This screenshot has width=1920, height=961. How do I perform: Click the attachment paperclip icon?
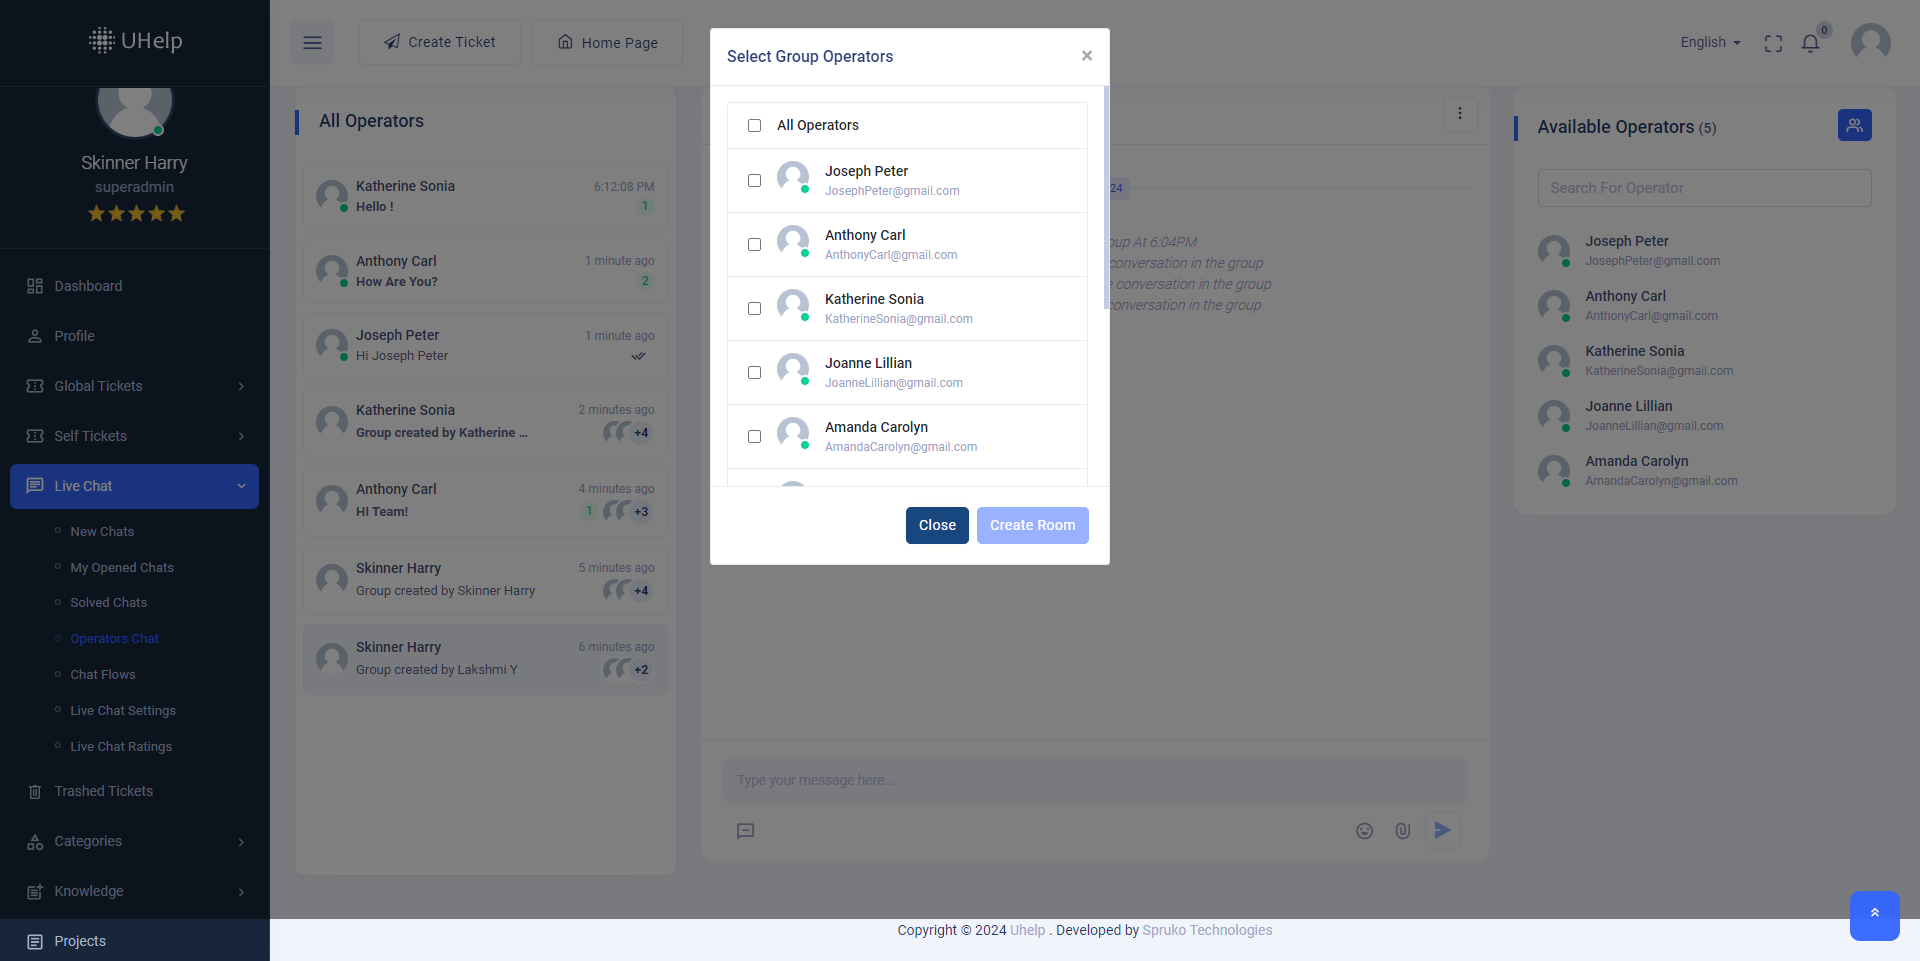(x=1402, y=831)
